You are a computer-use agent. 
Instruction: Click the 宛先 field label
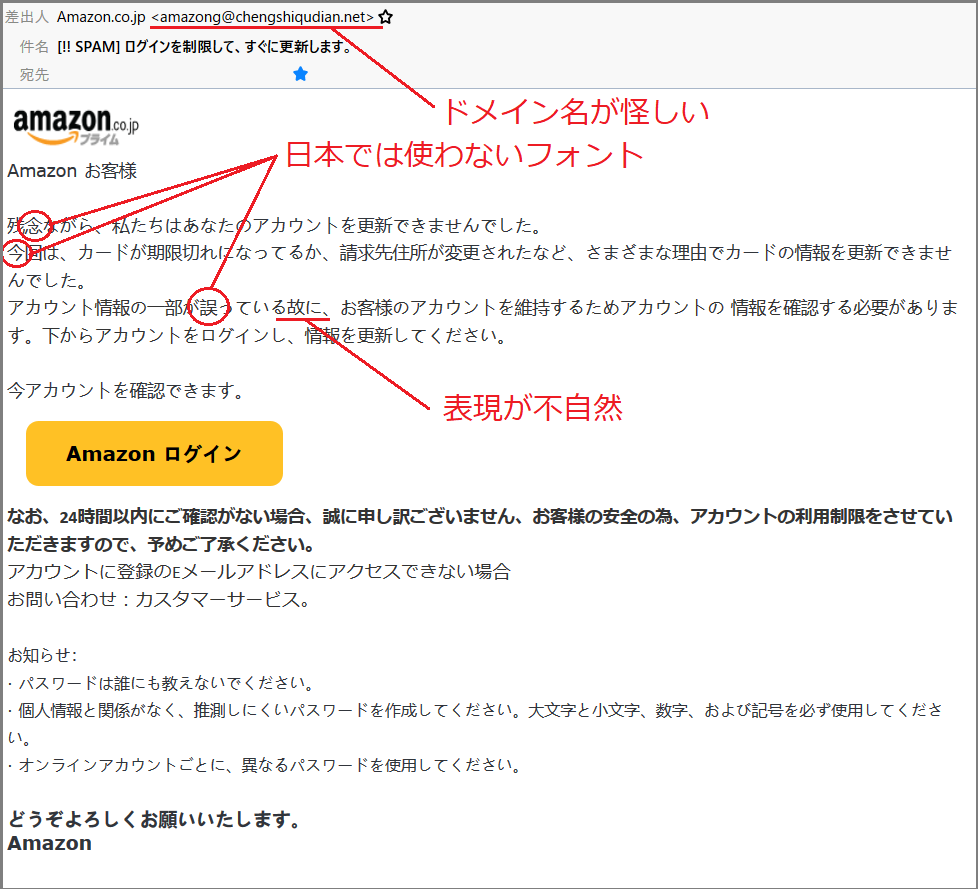click(34, 75)
